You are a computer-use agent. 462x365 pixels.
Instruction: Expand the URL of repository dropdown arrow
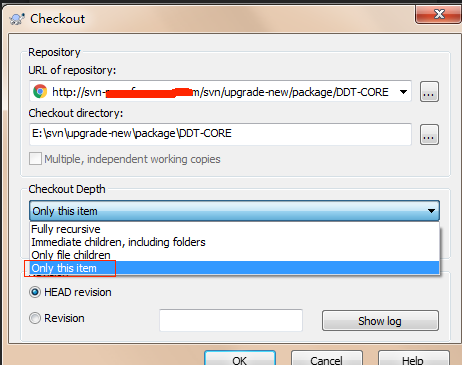click(403, 92)
